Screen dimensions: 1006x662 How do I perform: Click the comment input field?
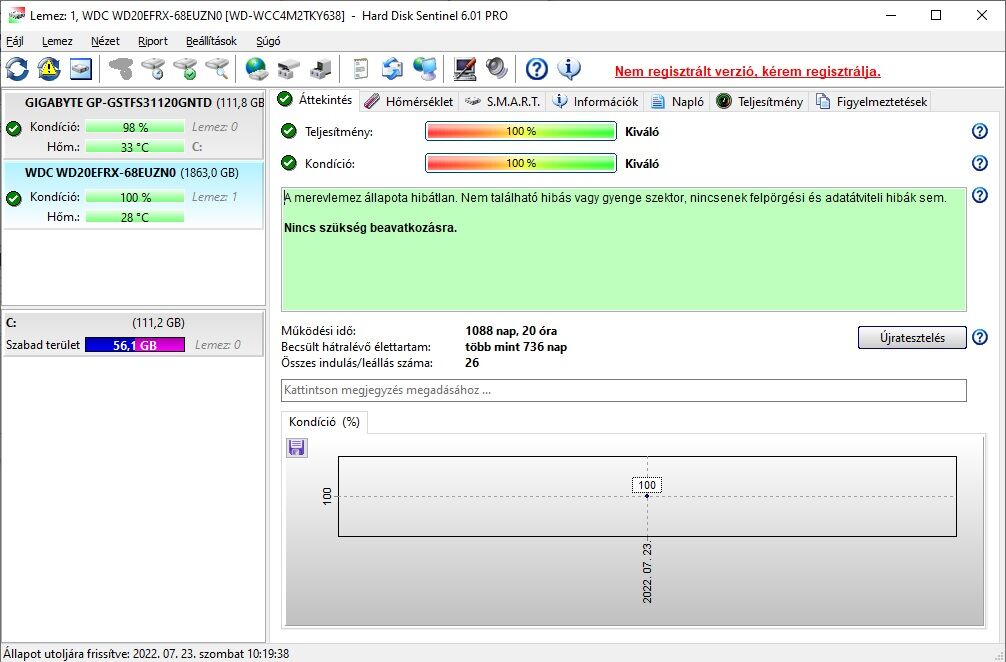pyautogui.click(x=624, y=390)
